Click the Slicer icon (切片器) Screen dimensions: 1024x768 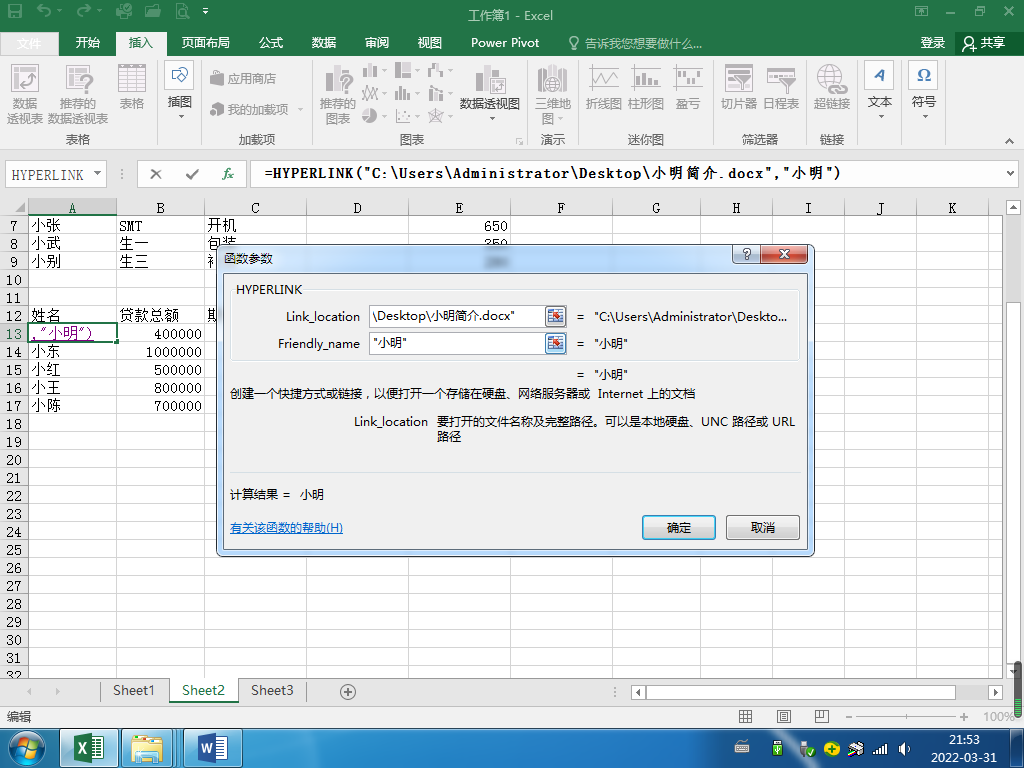(x=739, y=87)
